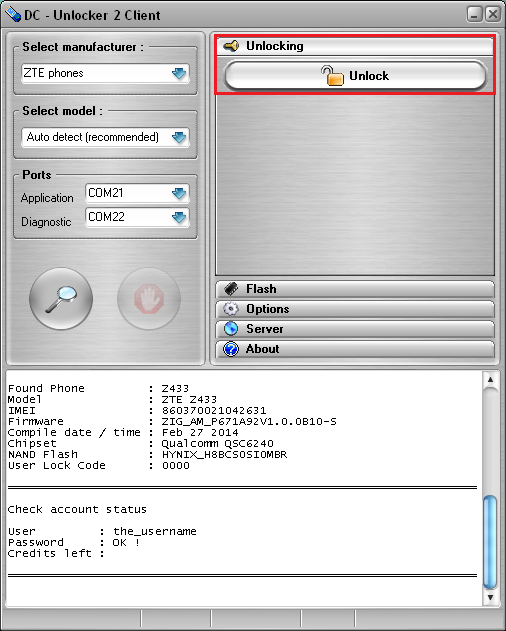The image size is (506, 631).
Task: Click the chip icon next to Flash
Action: pyautogui.click(x=231, y=289)
